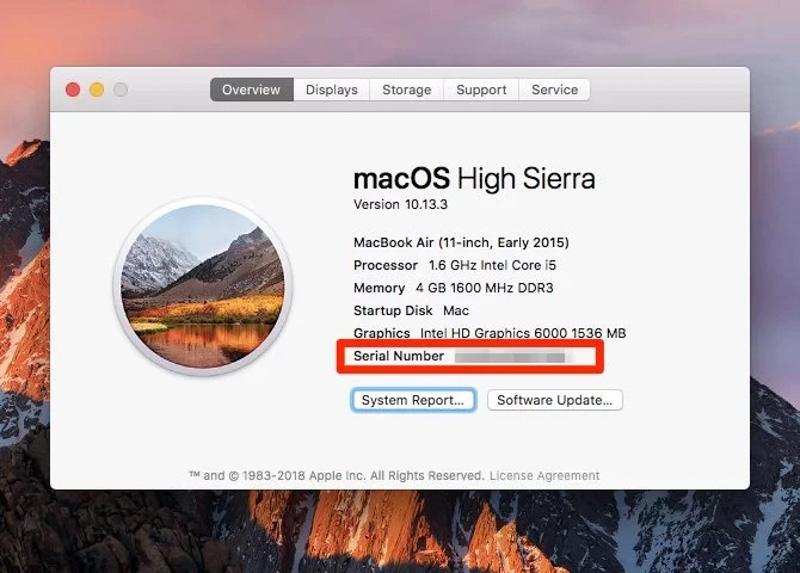The height and width of the screenshot is (573, 800).
Task: Click the Apple Inc. copyright notice
Action: (x=337, y=476)
